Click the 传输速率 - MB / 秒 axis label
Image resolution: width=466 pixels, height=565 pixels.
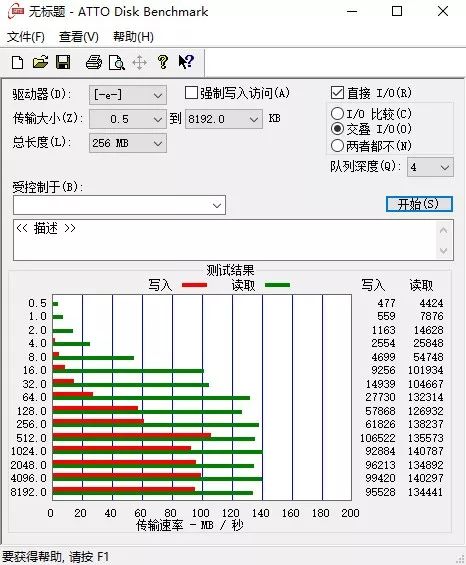[190, 525]
